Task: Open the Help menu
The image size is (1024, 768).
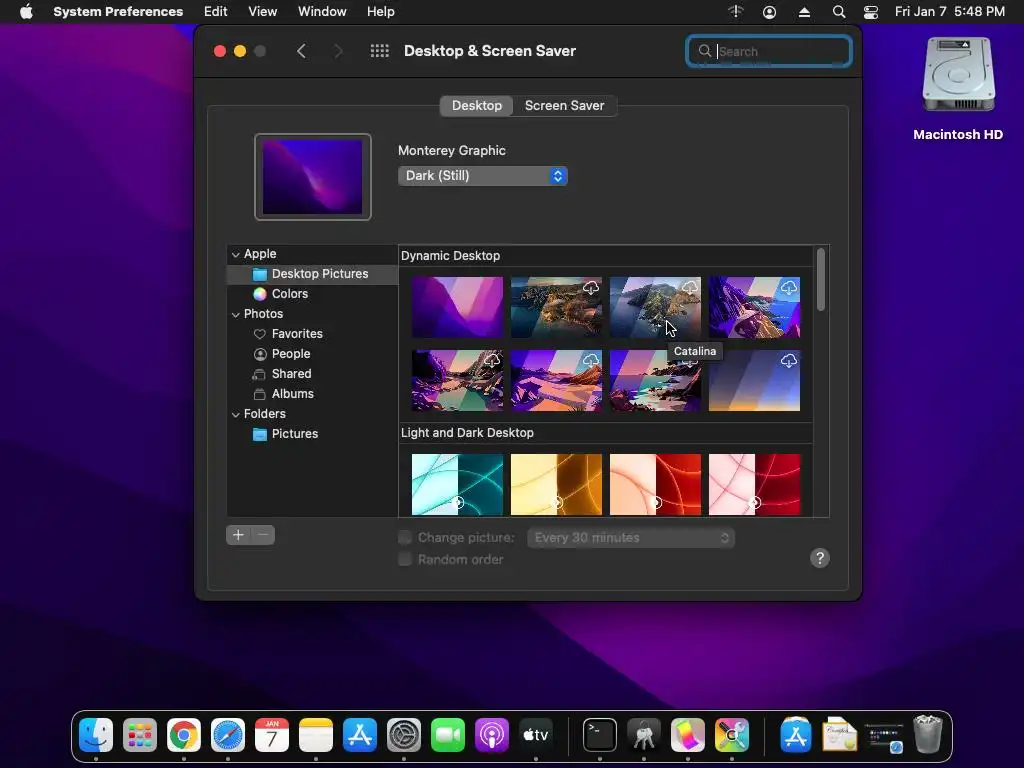Action: click(380, 12)
